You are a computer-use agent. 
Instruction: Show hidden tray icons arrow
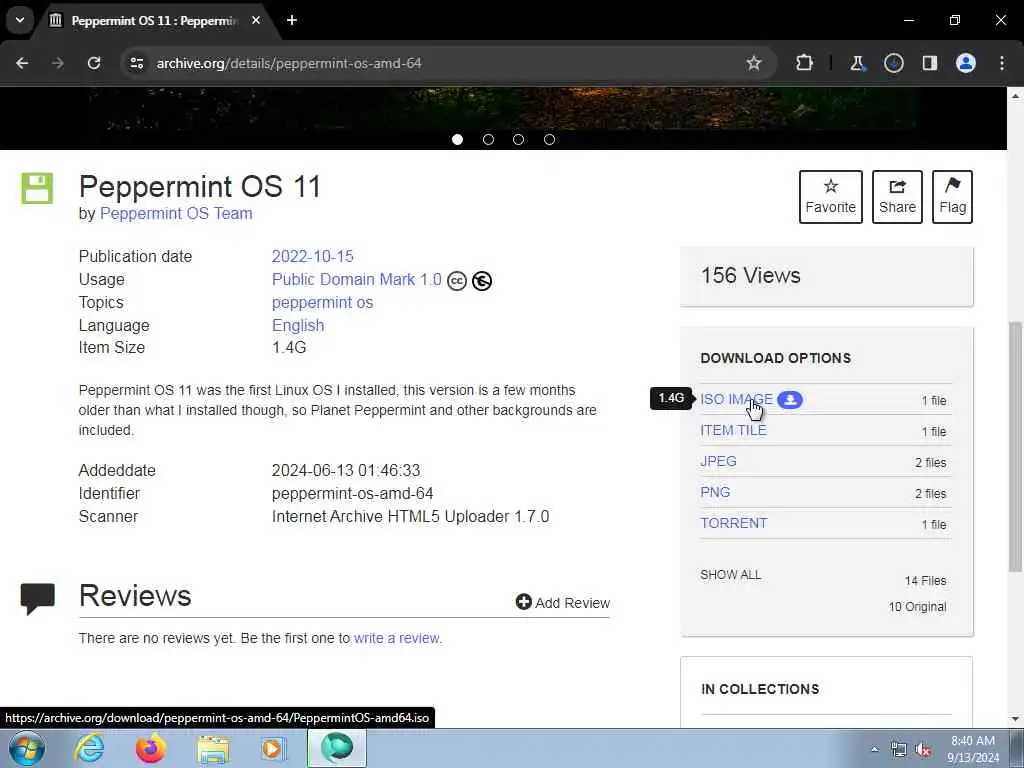coord(874,749)
